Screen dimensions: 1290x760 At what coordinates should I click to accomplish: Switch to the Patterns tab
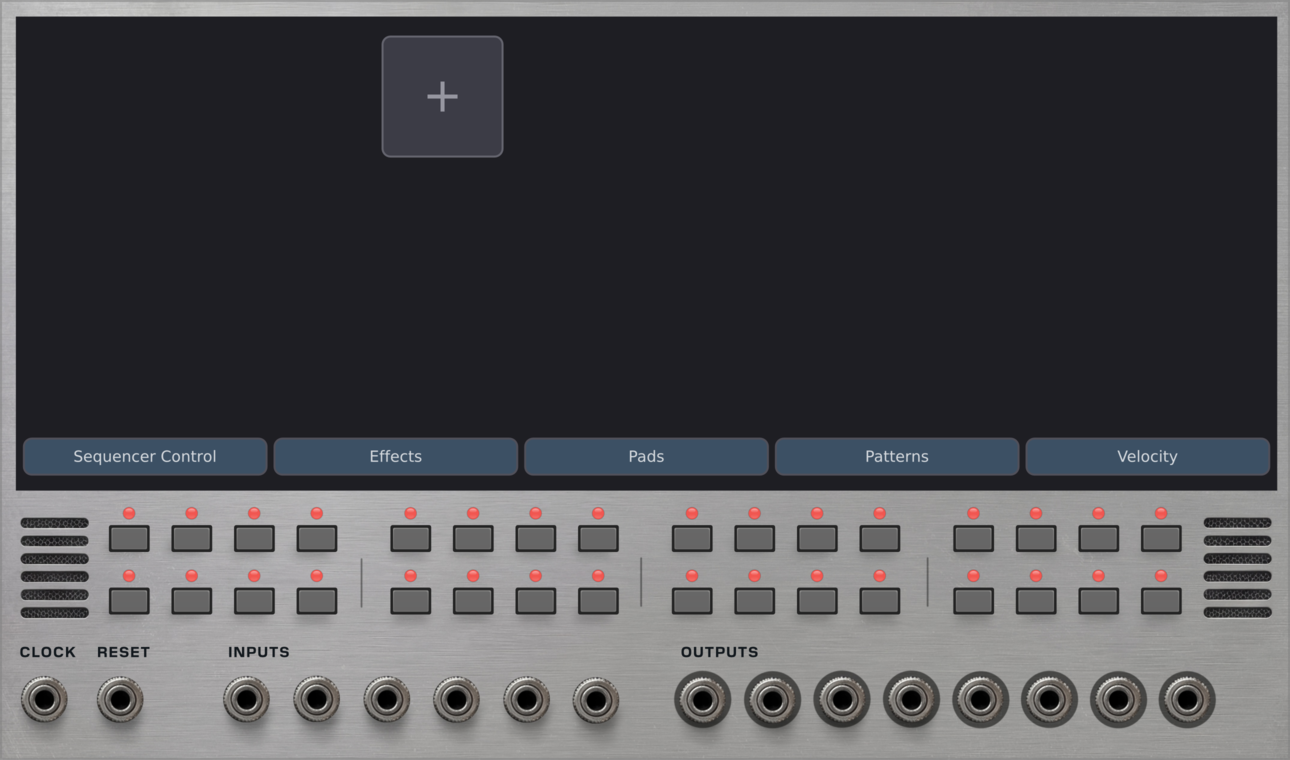tap(897, 456)
